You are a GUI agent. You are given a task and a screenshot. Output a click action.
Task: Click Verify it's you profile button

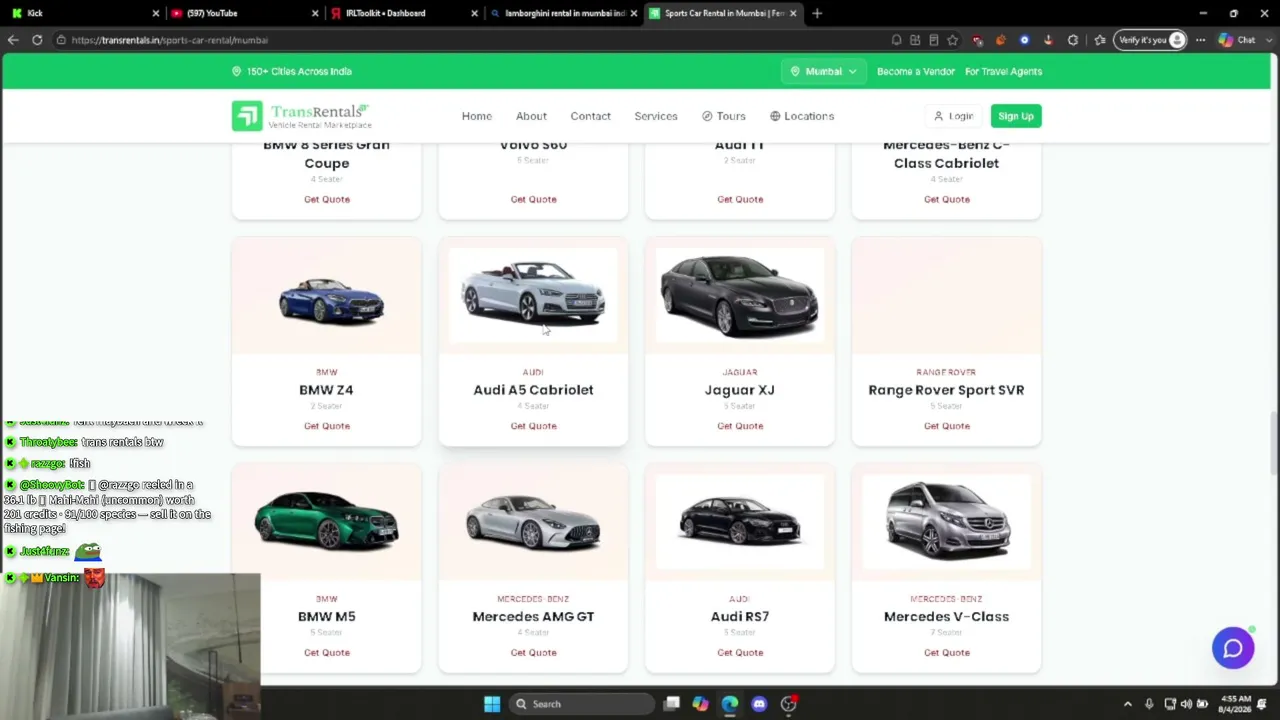[1152, 40]
